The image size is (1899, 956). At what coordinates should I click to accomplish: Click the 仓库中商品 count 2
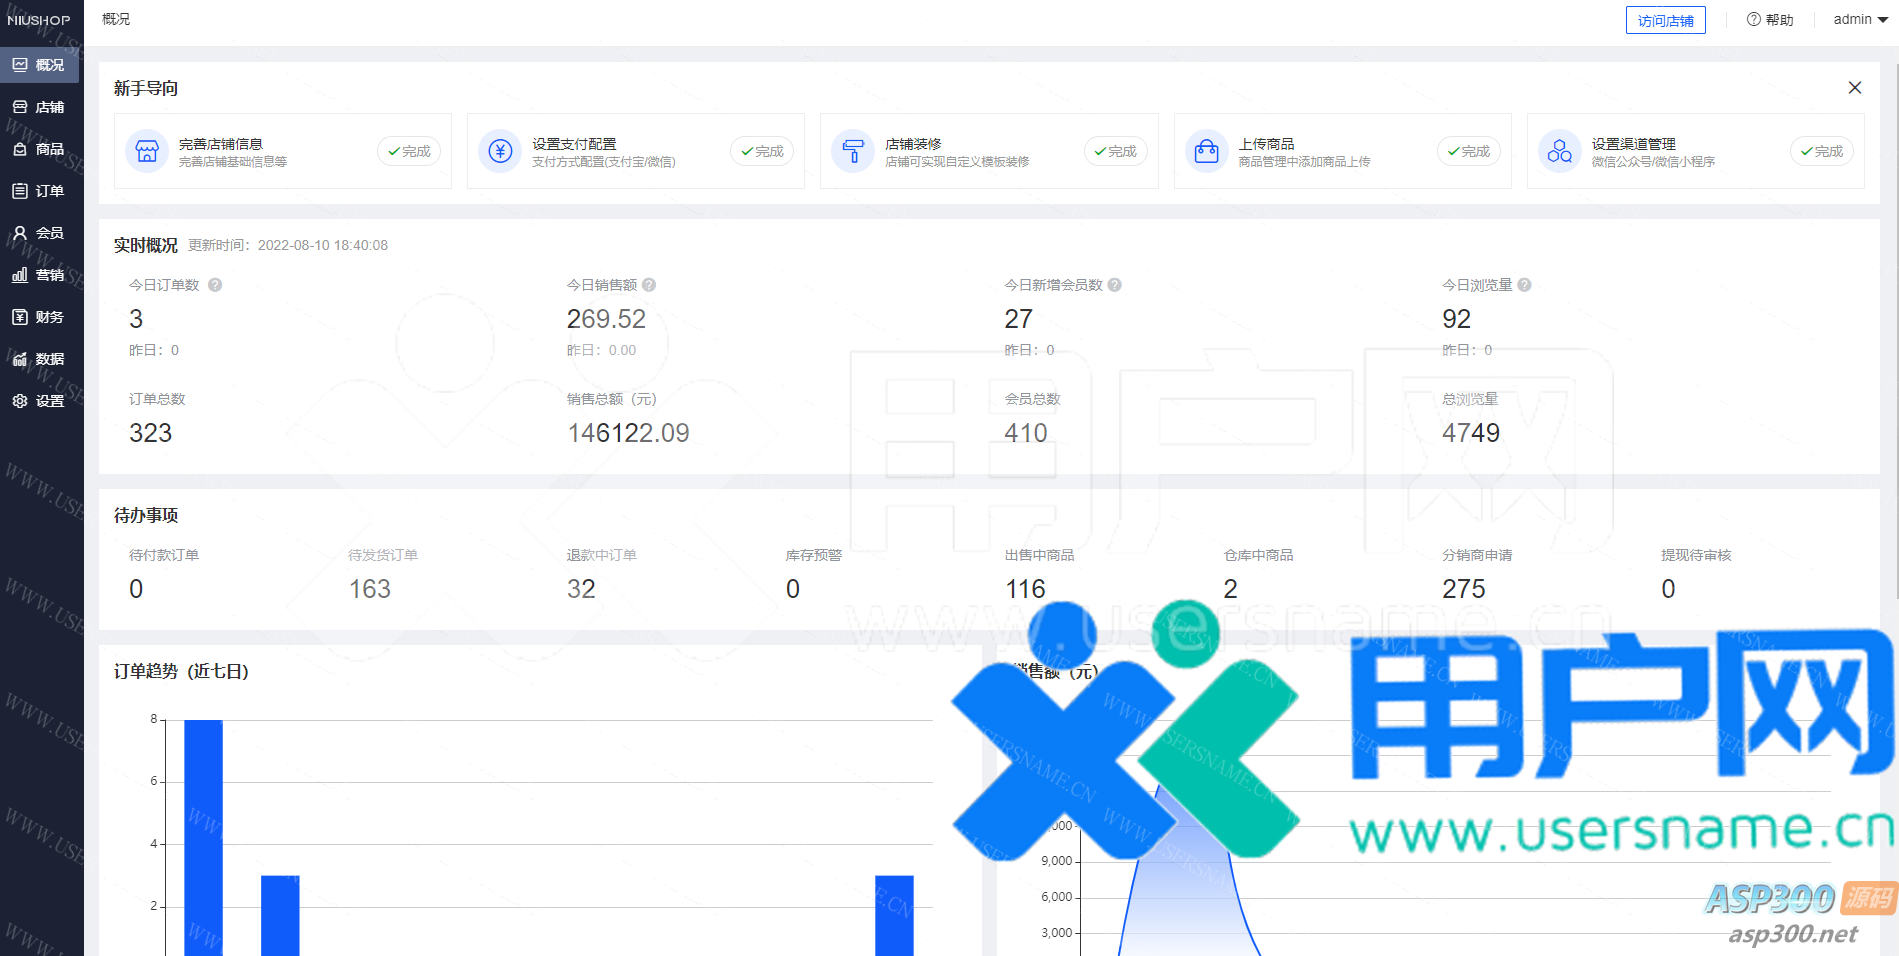[1230, 589]
